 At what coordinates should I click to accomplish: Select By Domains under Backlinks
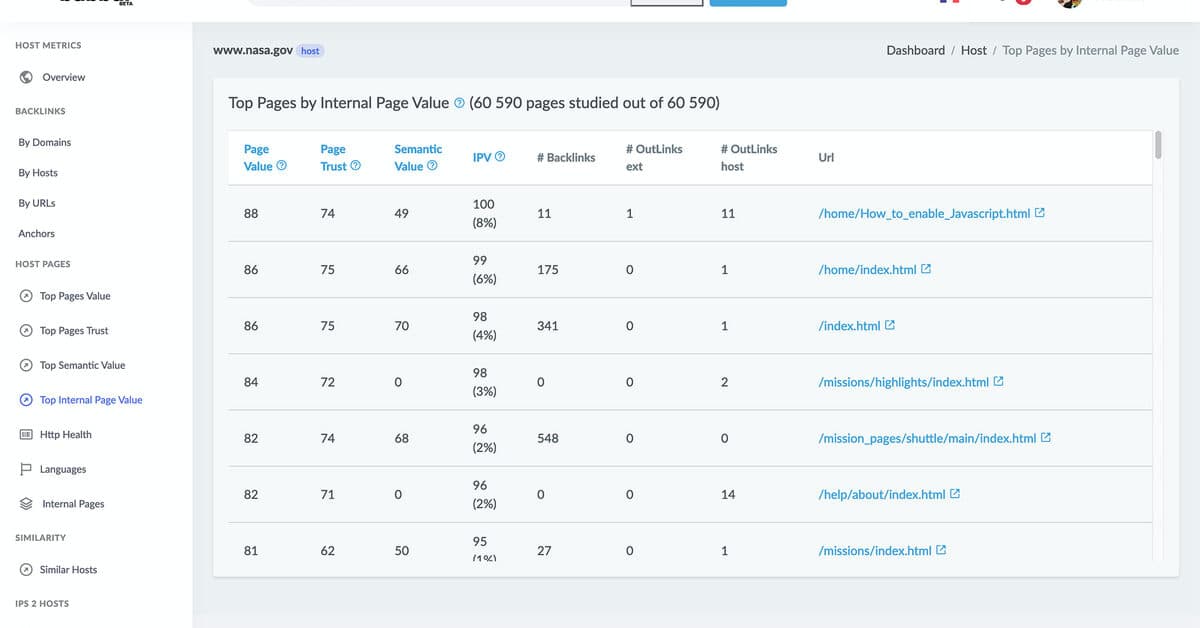[44, 142]
